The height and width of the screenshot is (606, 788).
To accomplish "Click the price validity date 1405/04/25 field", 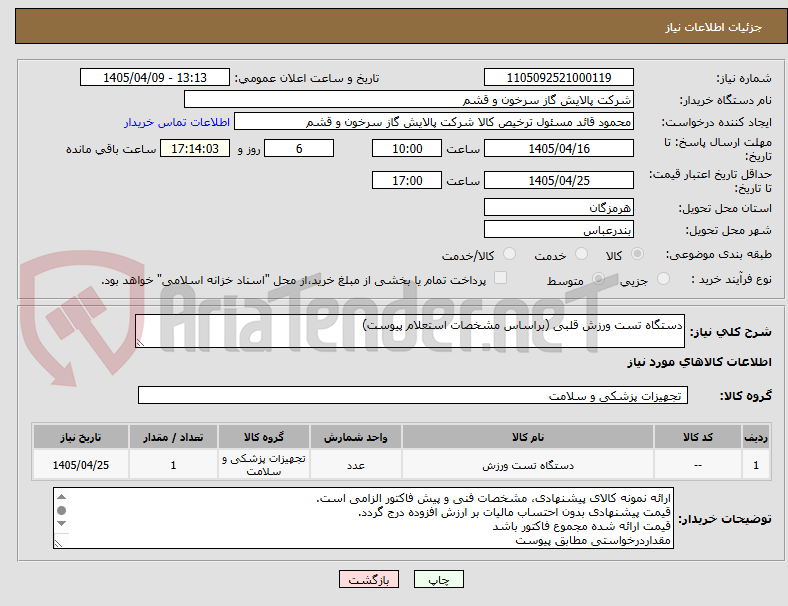I will pyautogui.click(x=558, y=180).
